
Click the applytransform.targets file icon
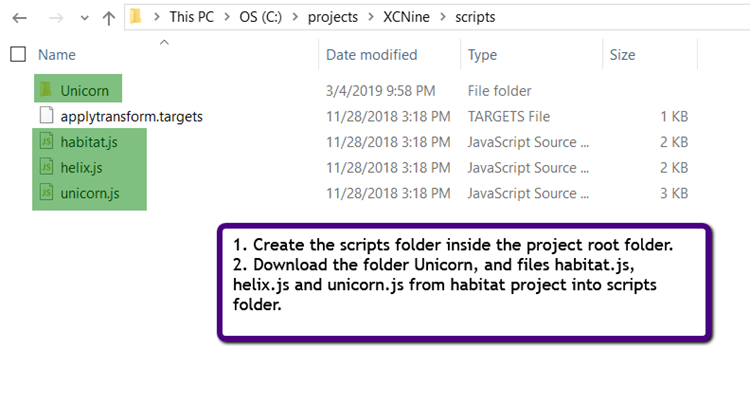46,115
